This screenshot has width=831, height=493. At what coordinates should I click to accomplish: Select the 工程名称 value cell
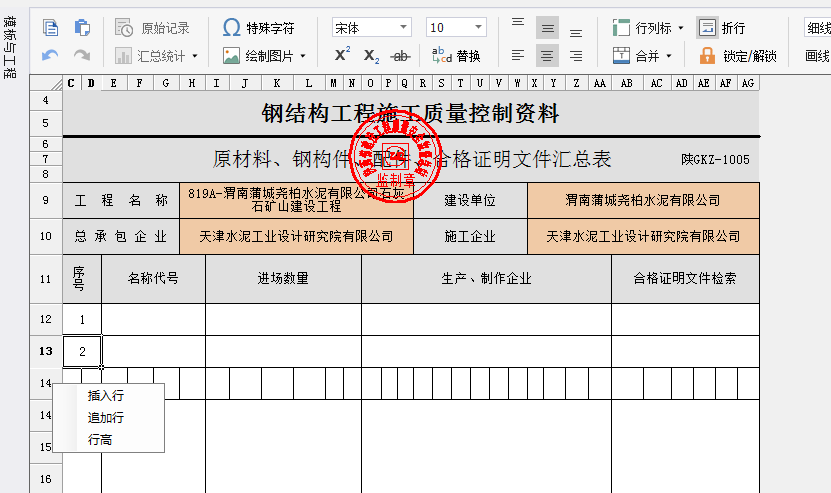coord(296,200)
